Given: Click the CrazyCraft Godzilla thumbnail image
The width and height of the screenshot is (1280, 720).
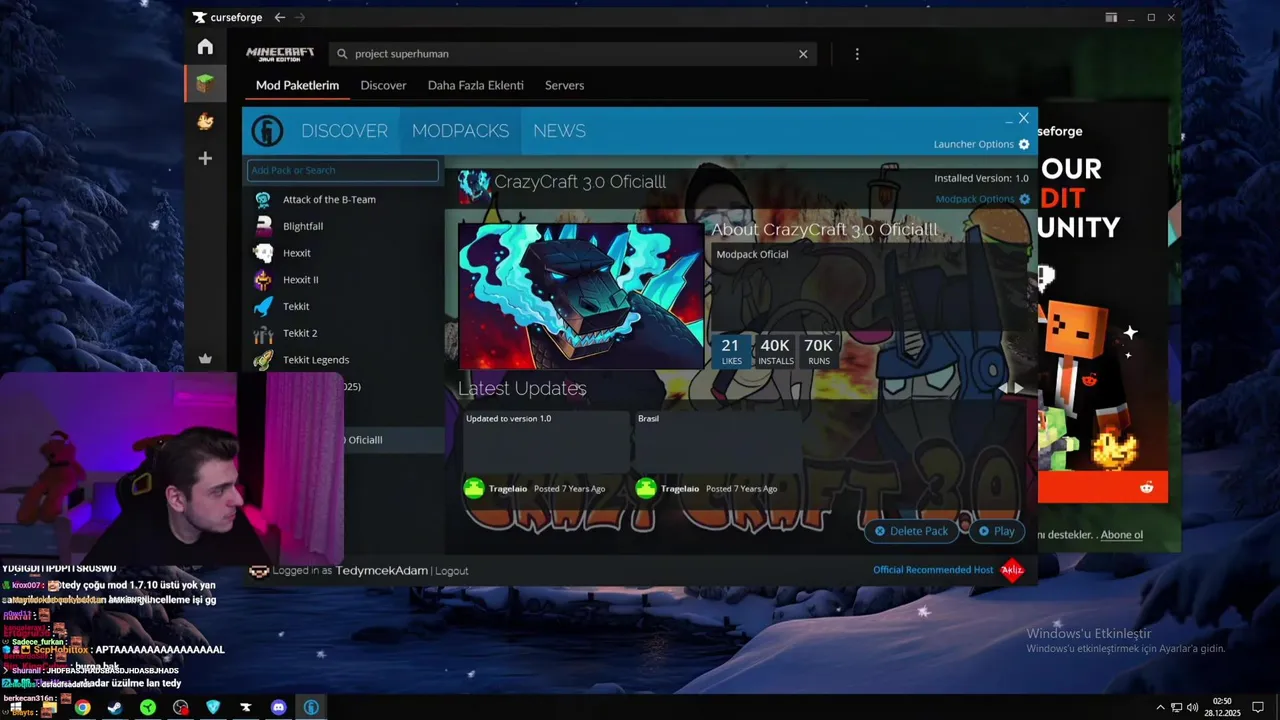Looking at the screenshot, I should pyautogui.click(x=581, y=296).
